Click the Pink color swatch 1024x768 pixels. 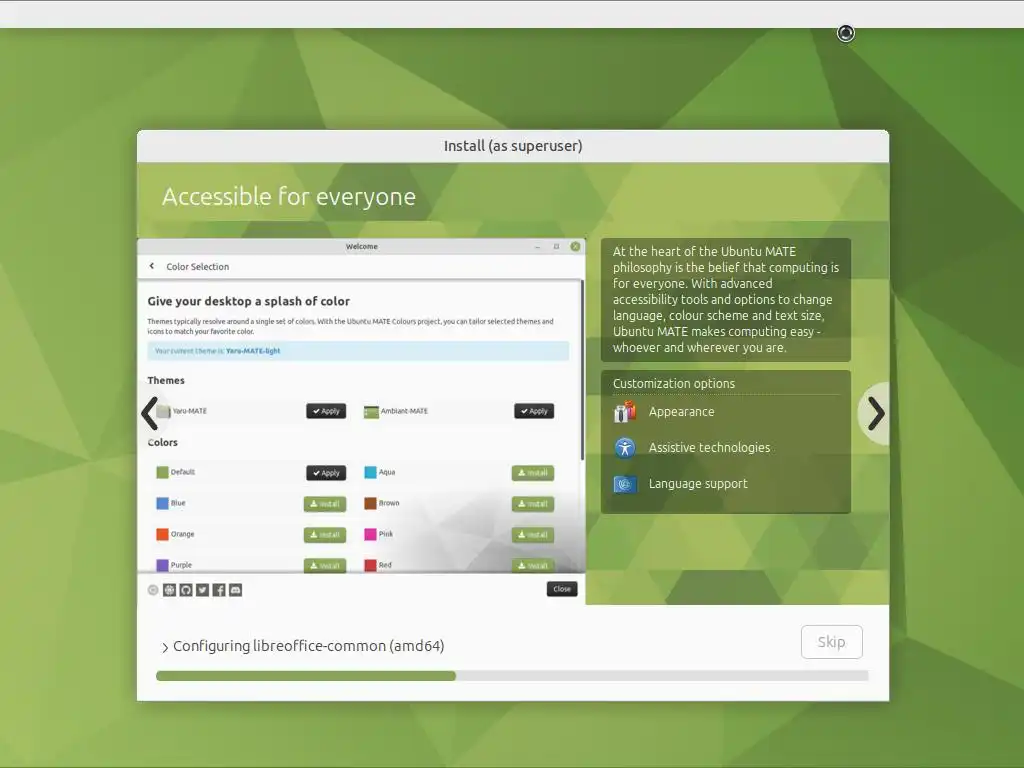(370, 534)
